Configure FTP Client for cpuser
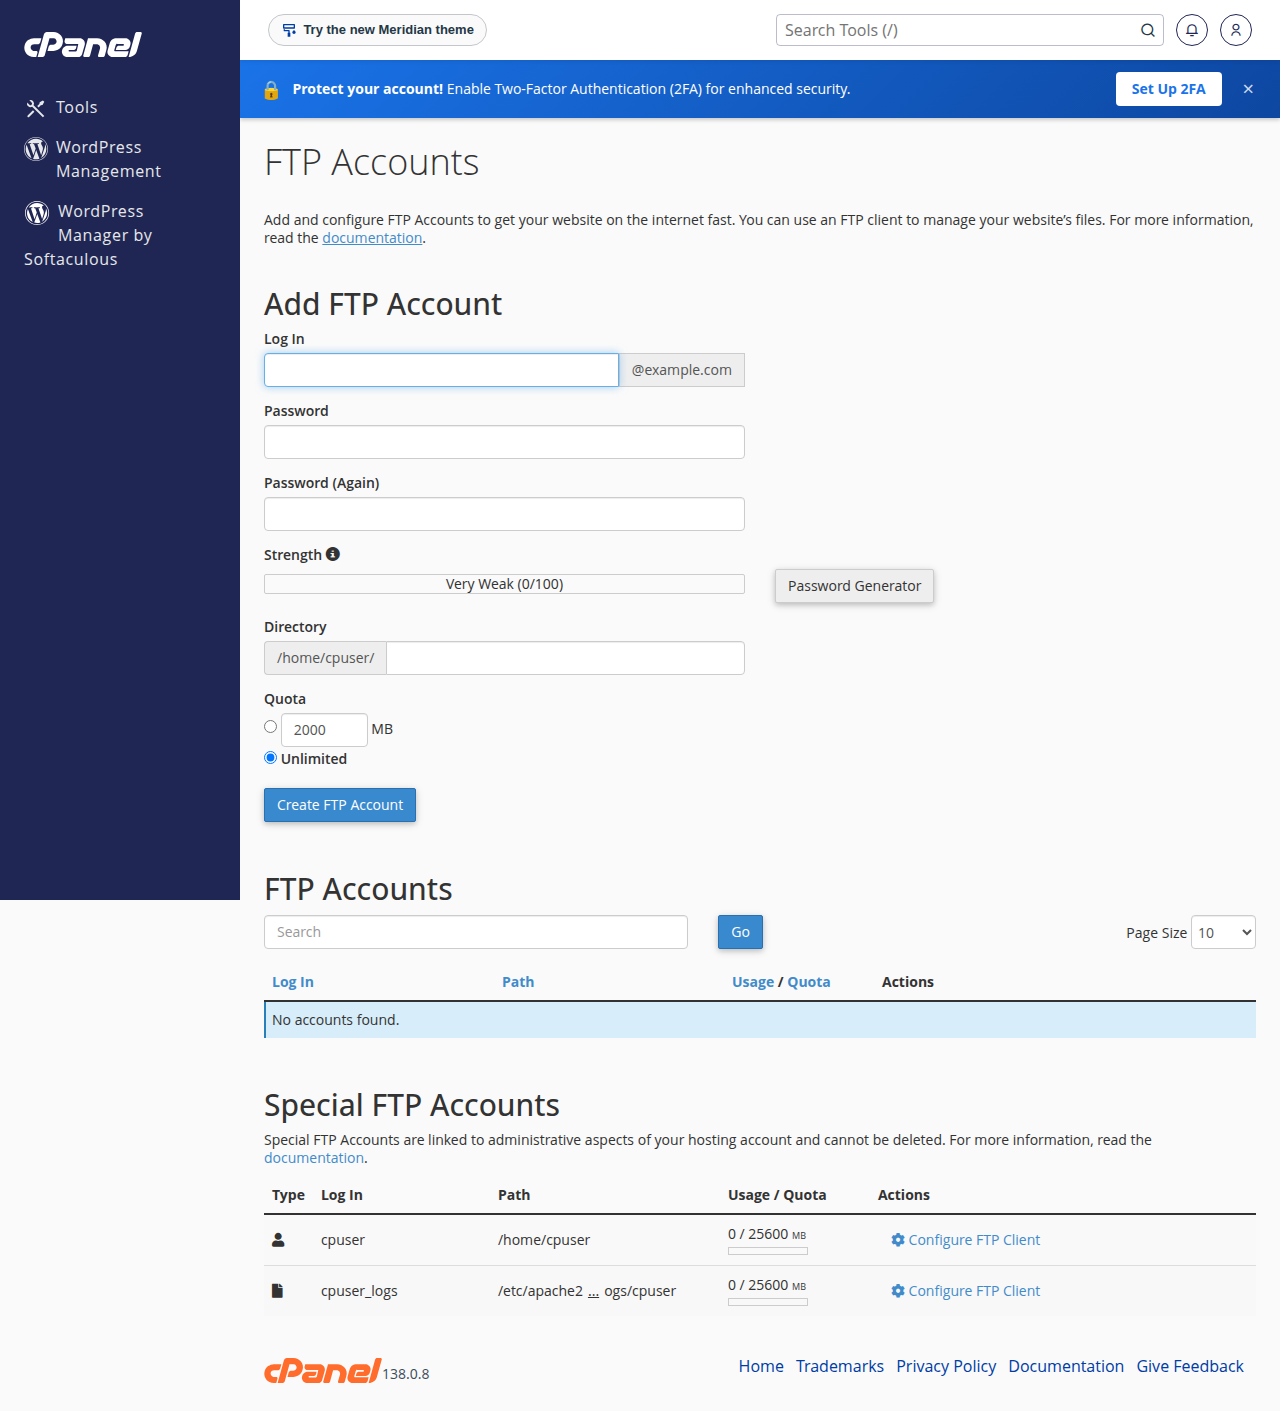 tap(966, 1240)
